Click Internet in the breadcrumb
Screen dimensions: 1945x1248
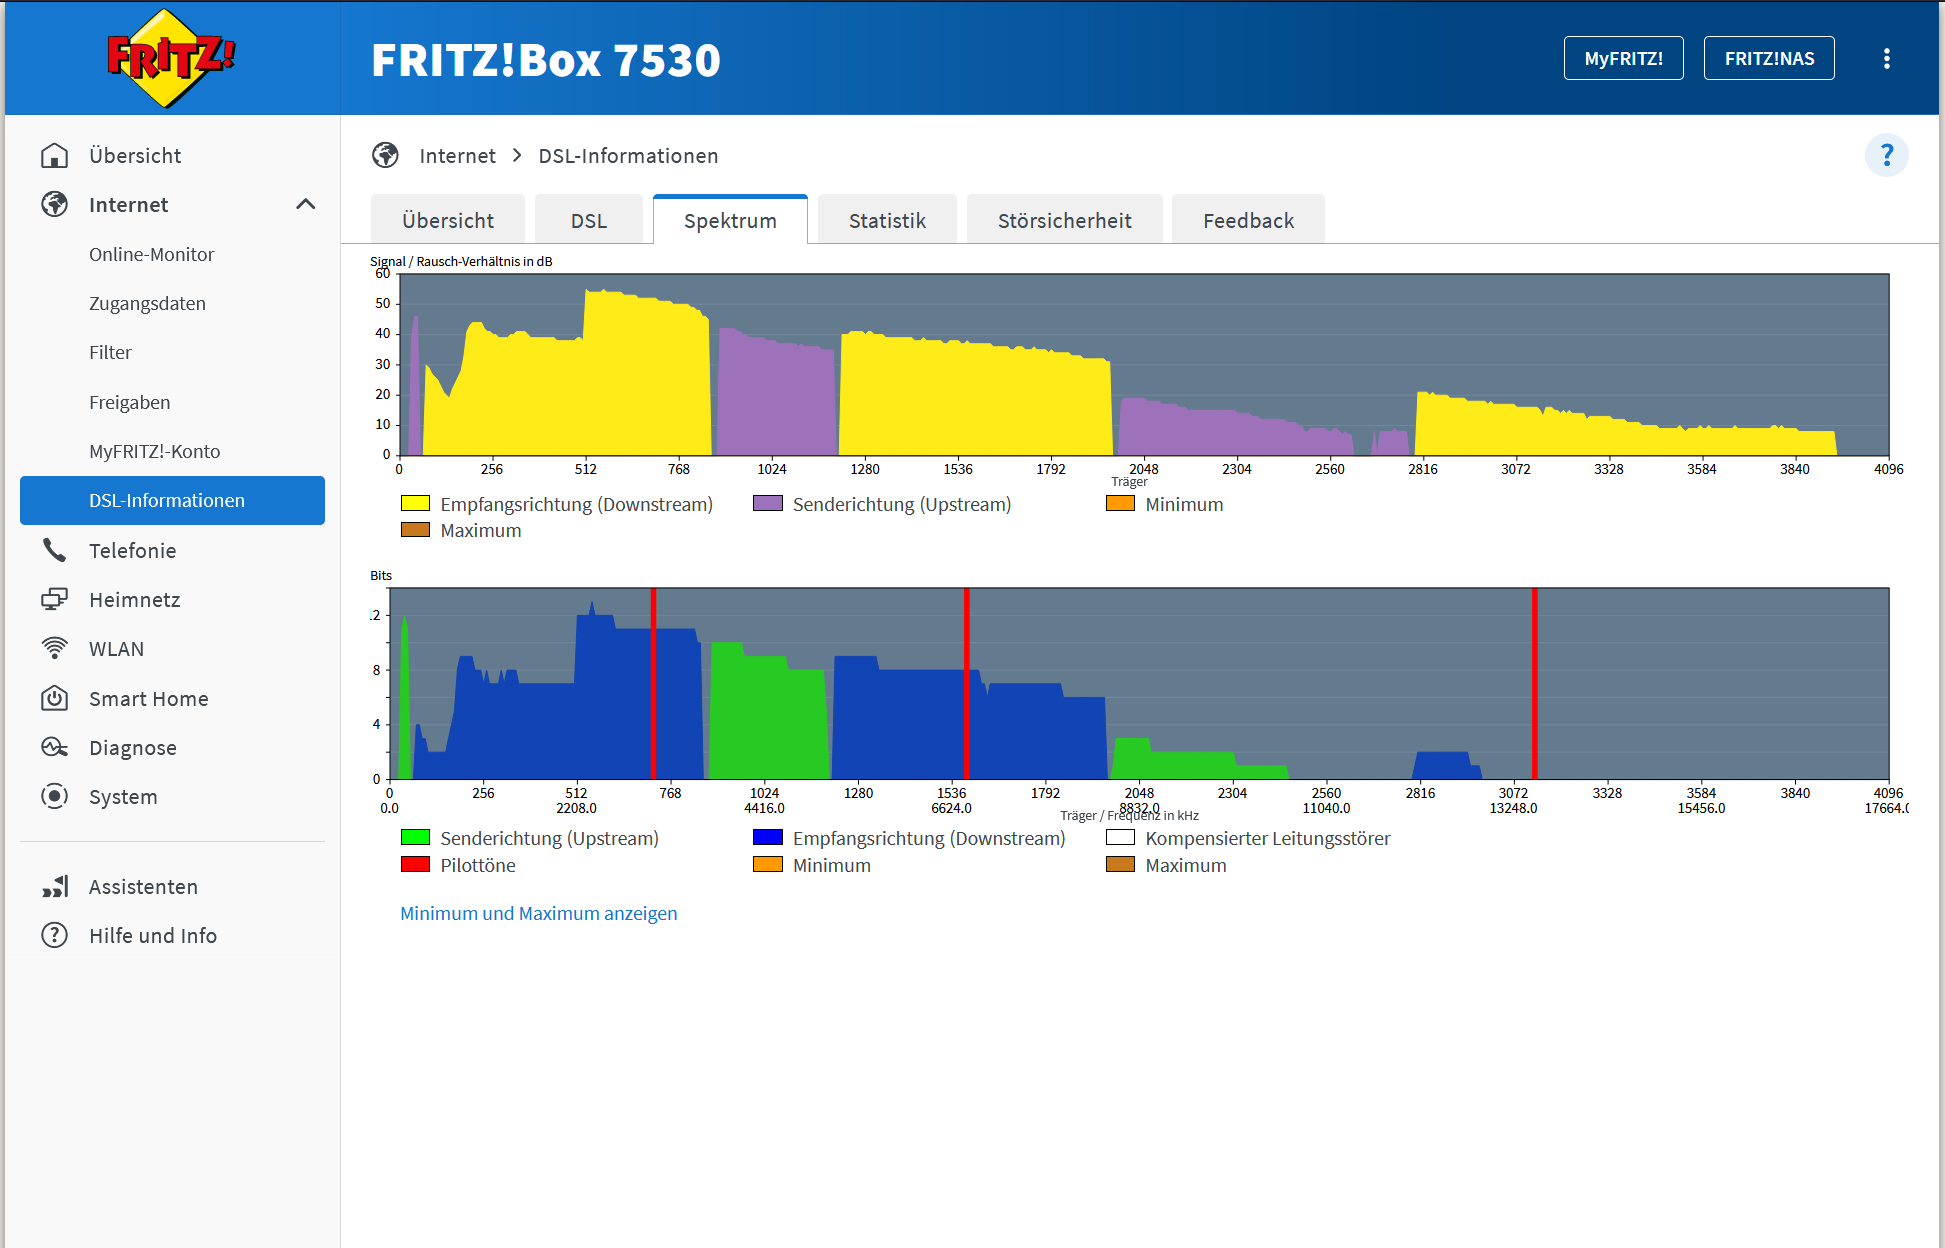click(x=457, y=156)
